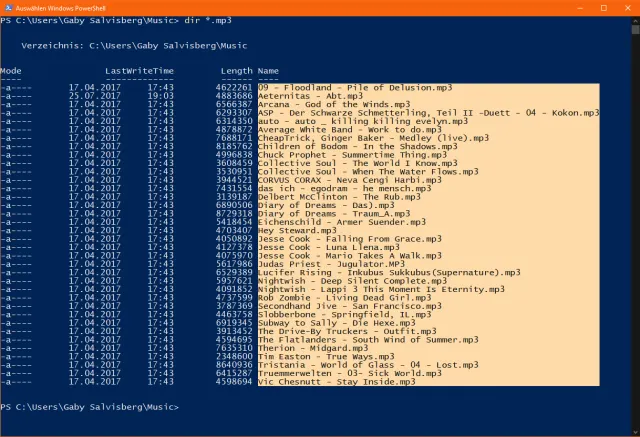Click the time value '19:03'
The image size is (640, 437).
160,96
